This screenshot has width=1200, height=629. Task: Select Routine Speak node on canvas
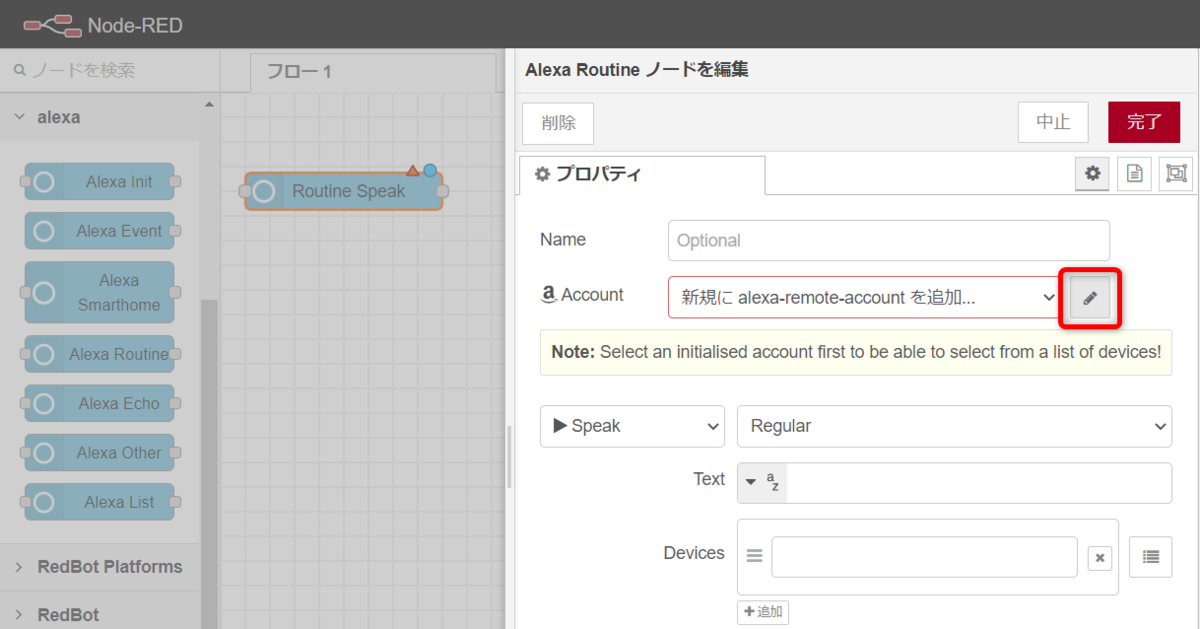343,191
